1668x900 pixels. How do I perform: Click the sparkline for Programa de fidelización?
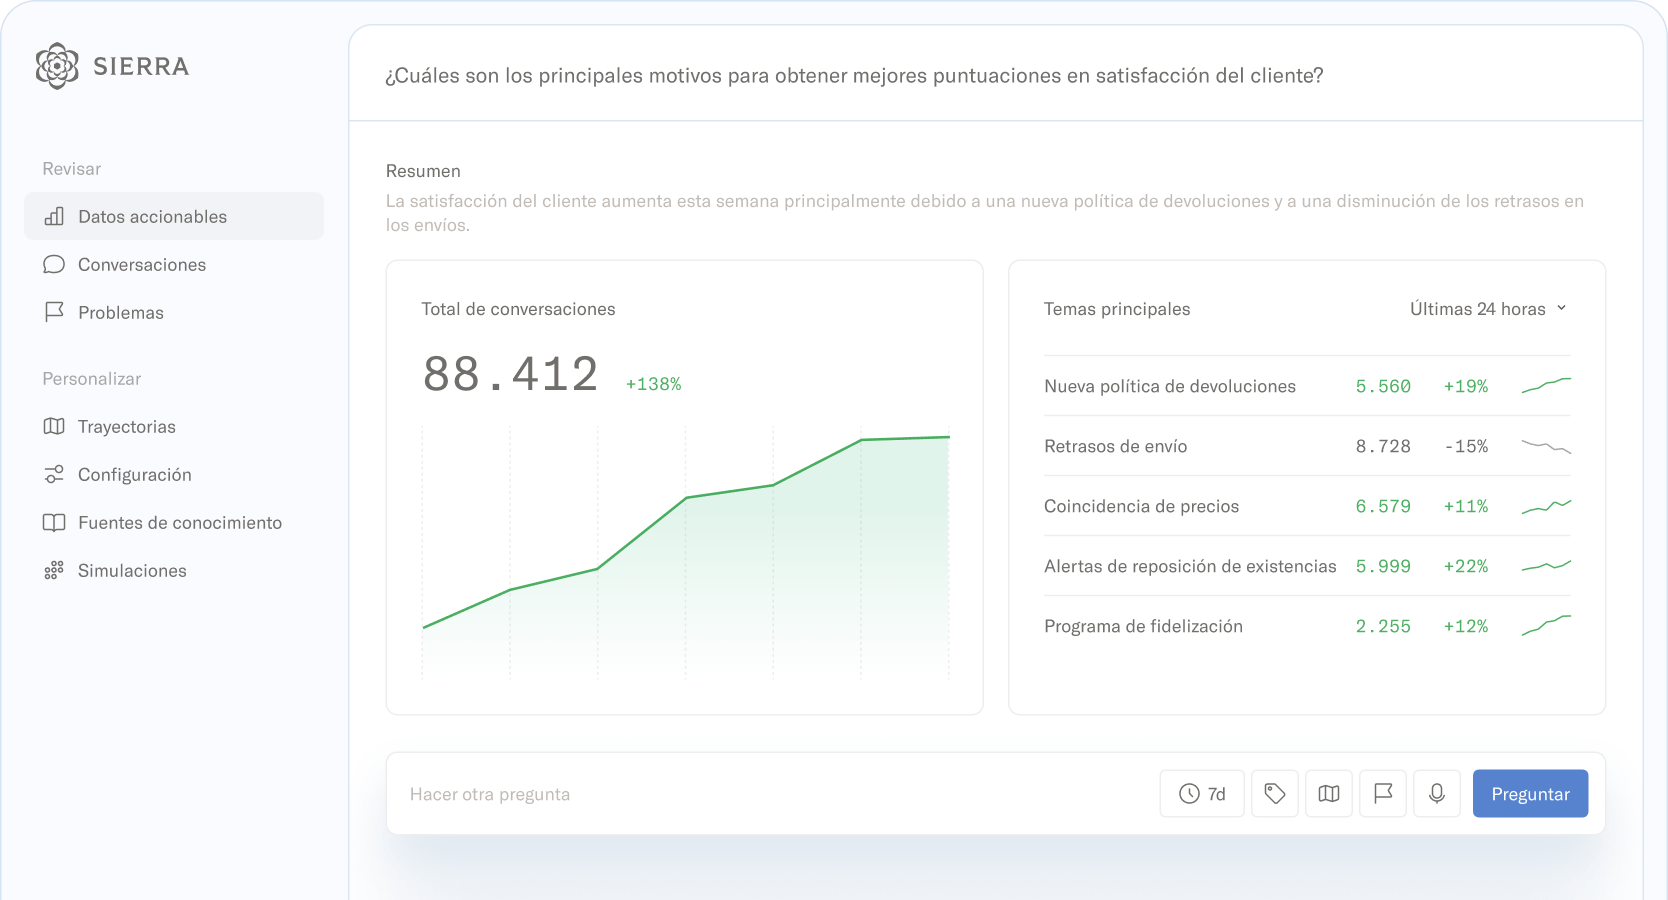click(x=1546, y=626)
